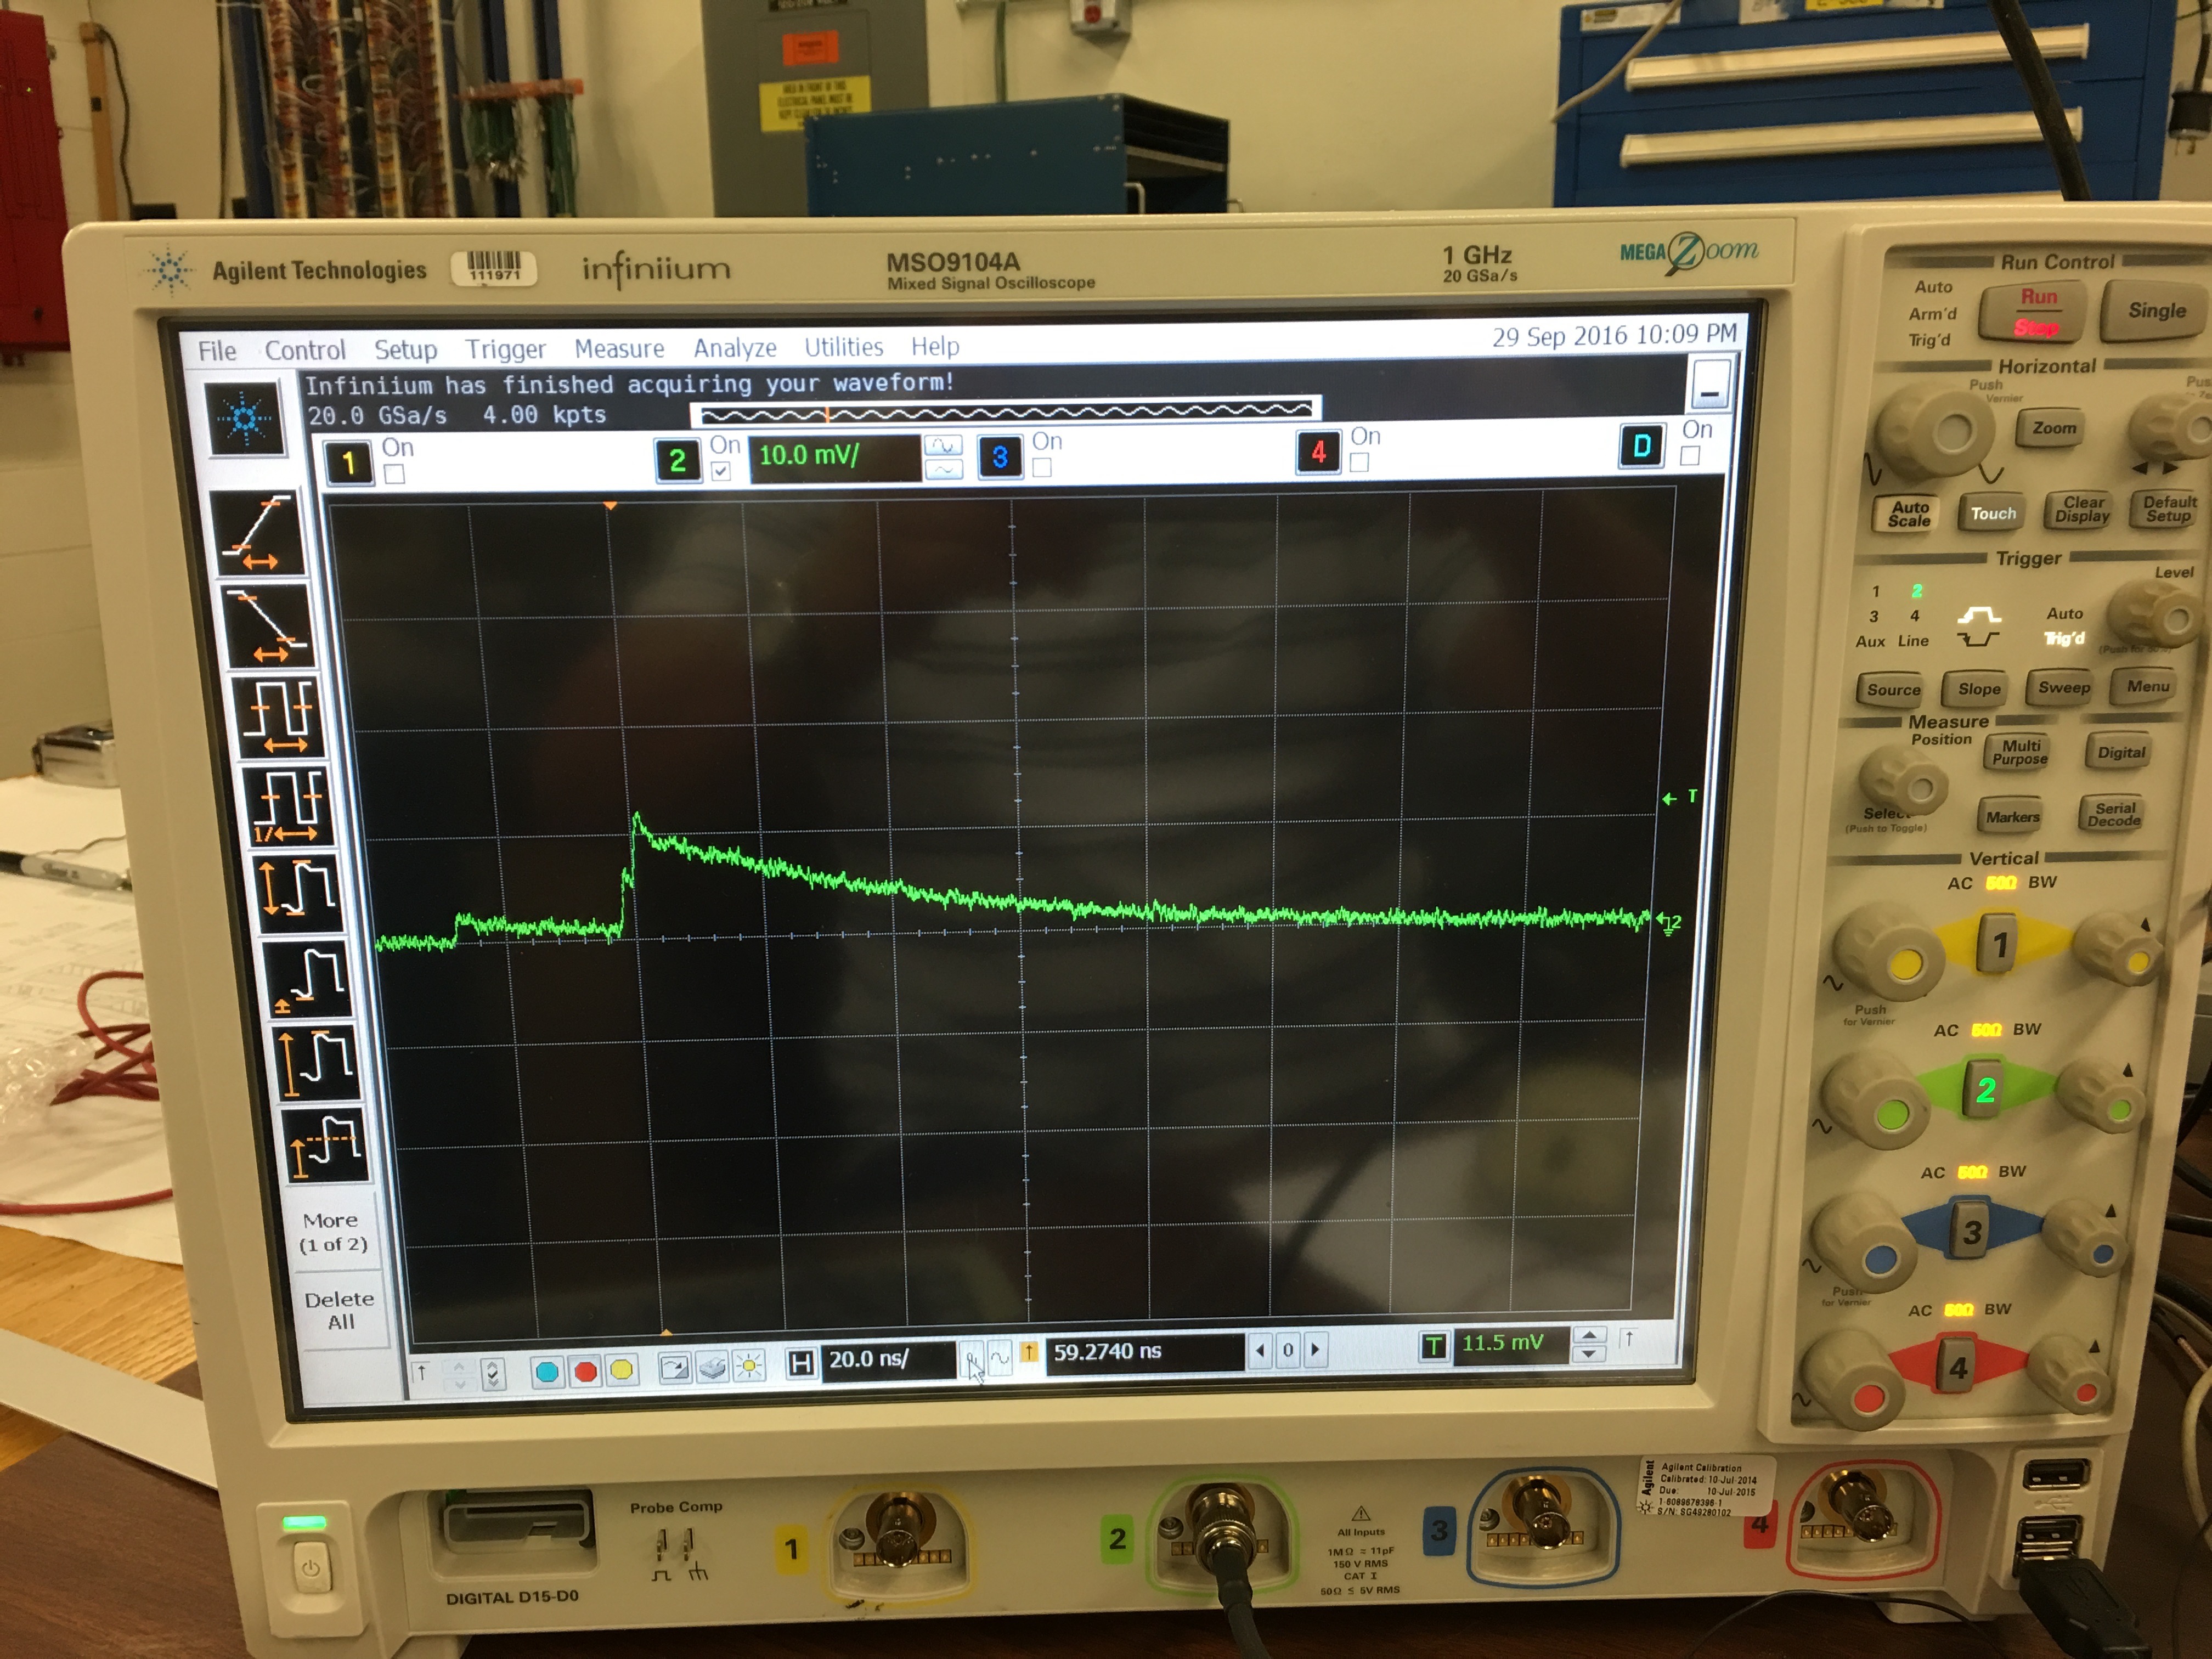Shift horizontal position left with arrow button

(x=1261, y=1350)
